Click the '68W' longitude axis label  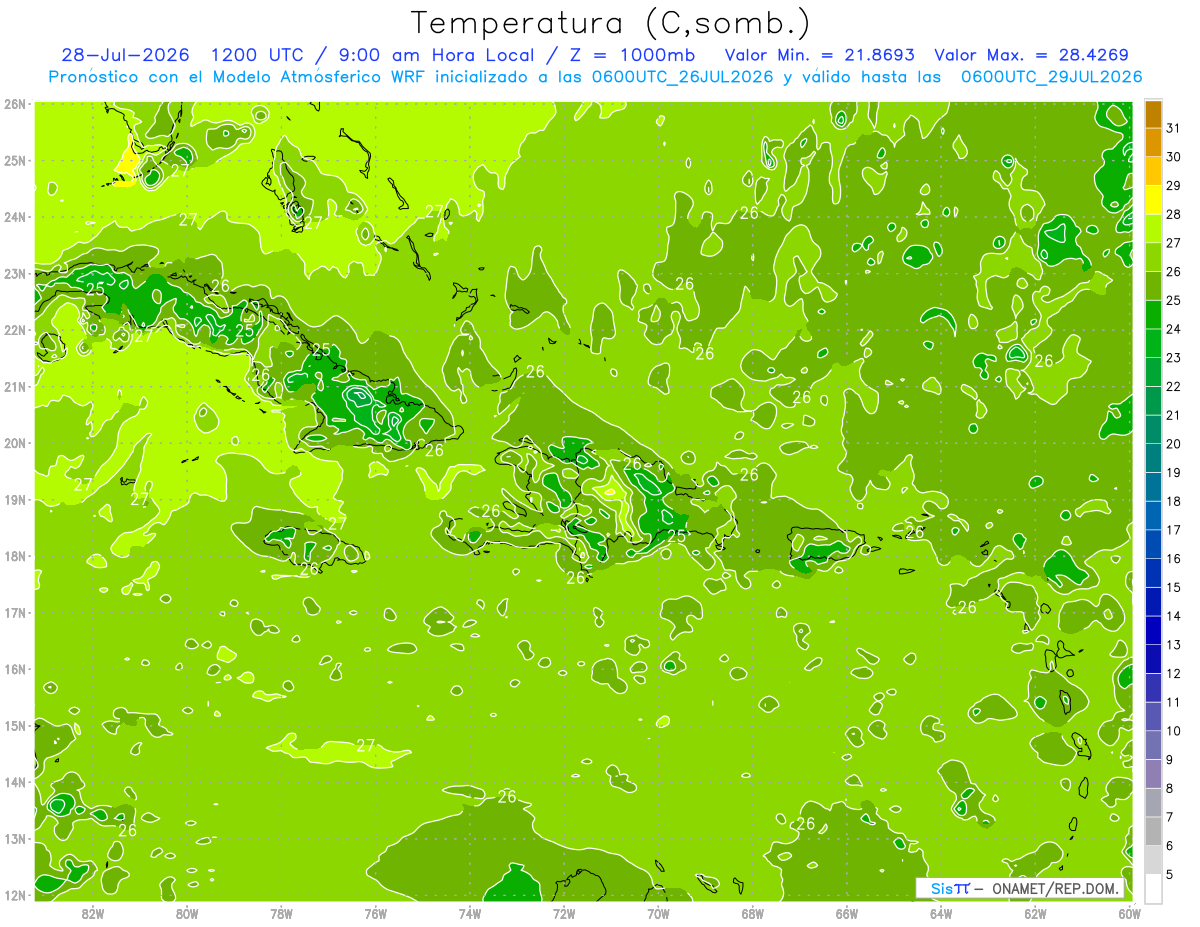coord(752,912)
